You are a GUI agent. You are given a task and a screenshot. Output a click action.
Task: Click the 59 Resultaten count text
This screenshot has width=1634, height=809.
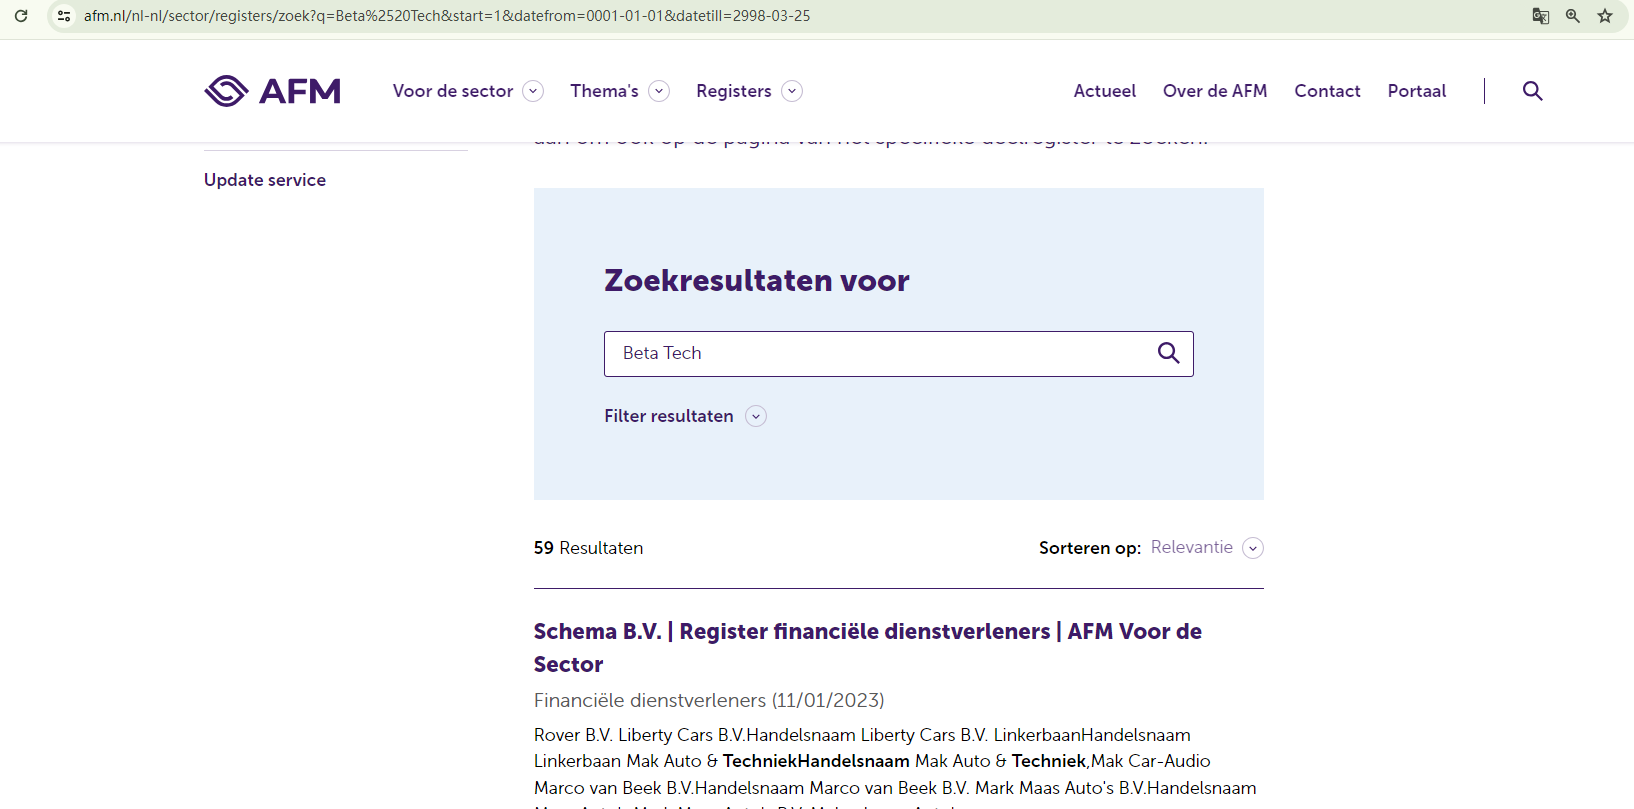(588, 548)
